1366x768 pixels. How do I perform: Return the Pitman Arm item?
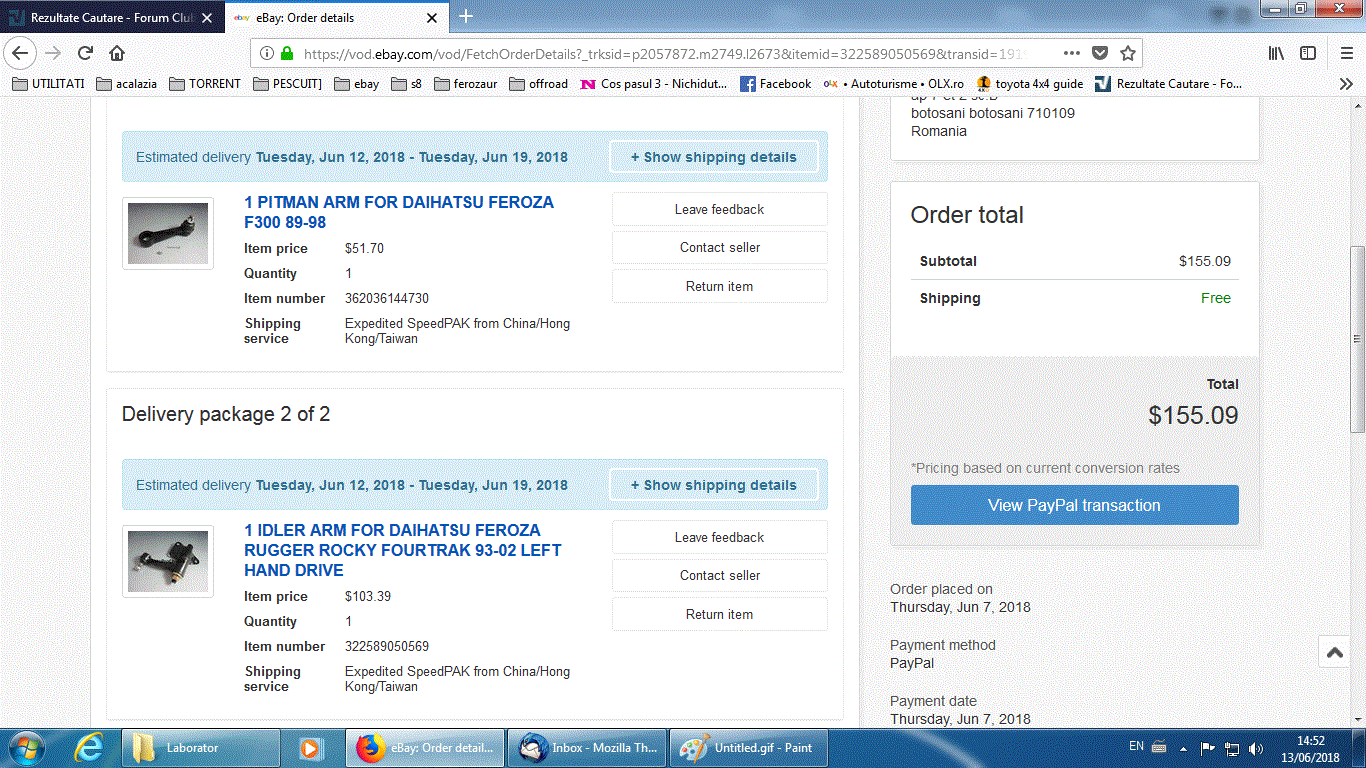720,286
